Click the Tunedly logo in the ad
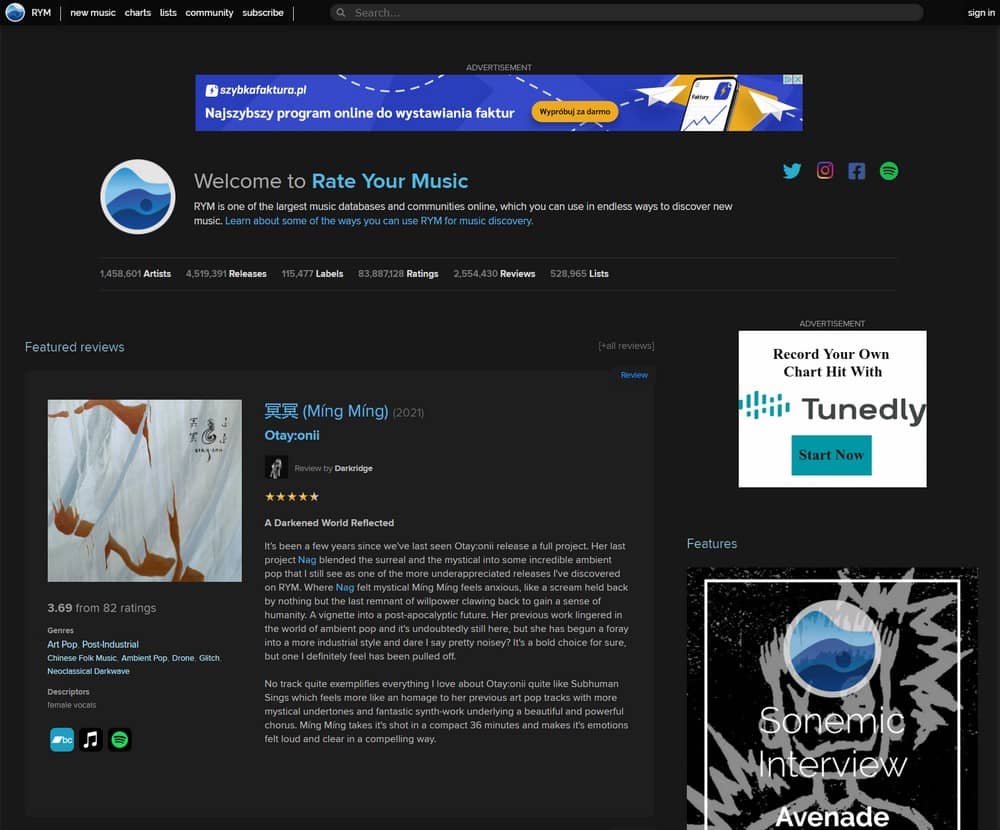This screenshot has width=1000, height=830. coord(832,408)
